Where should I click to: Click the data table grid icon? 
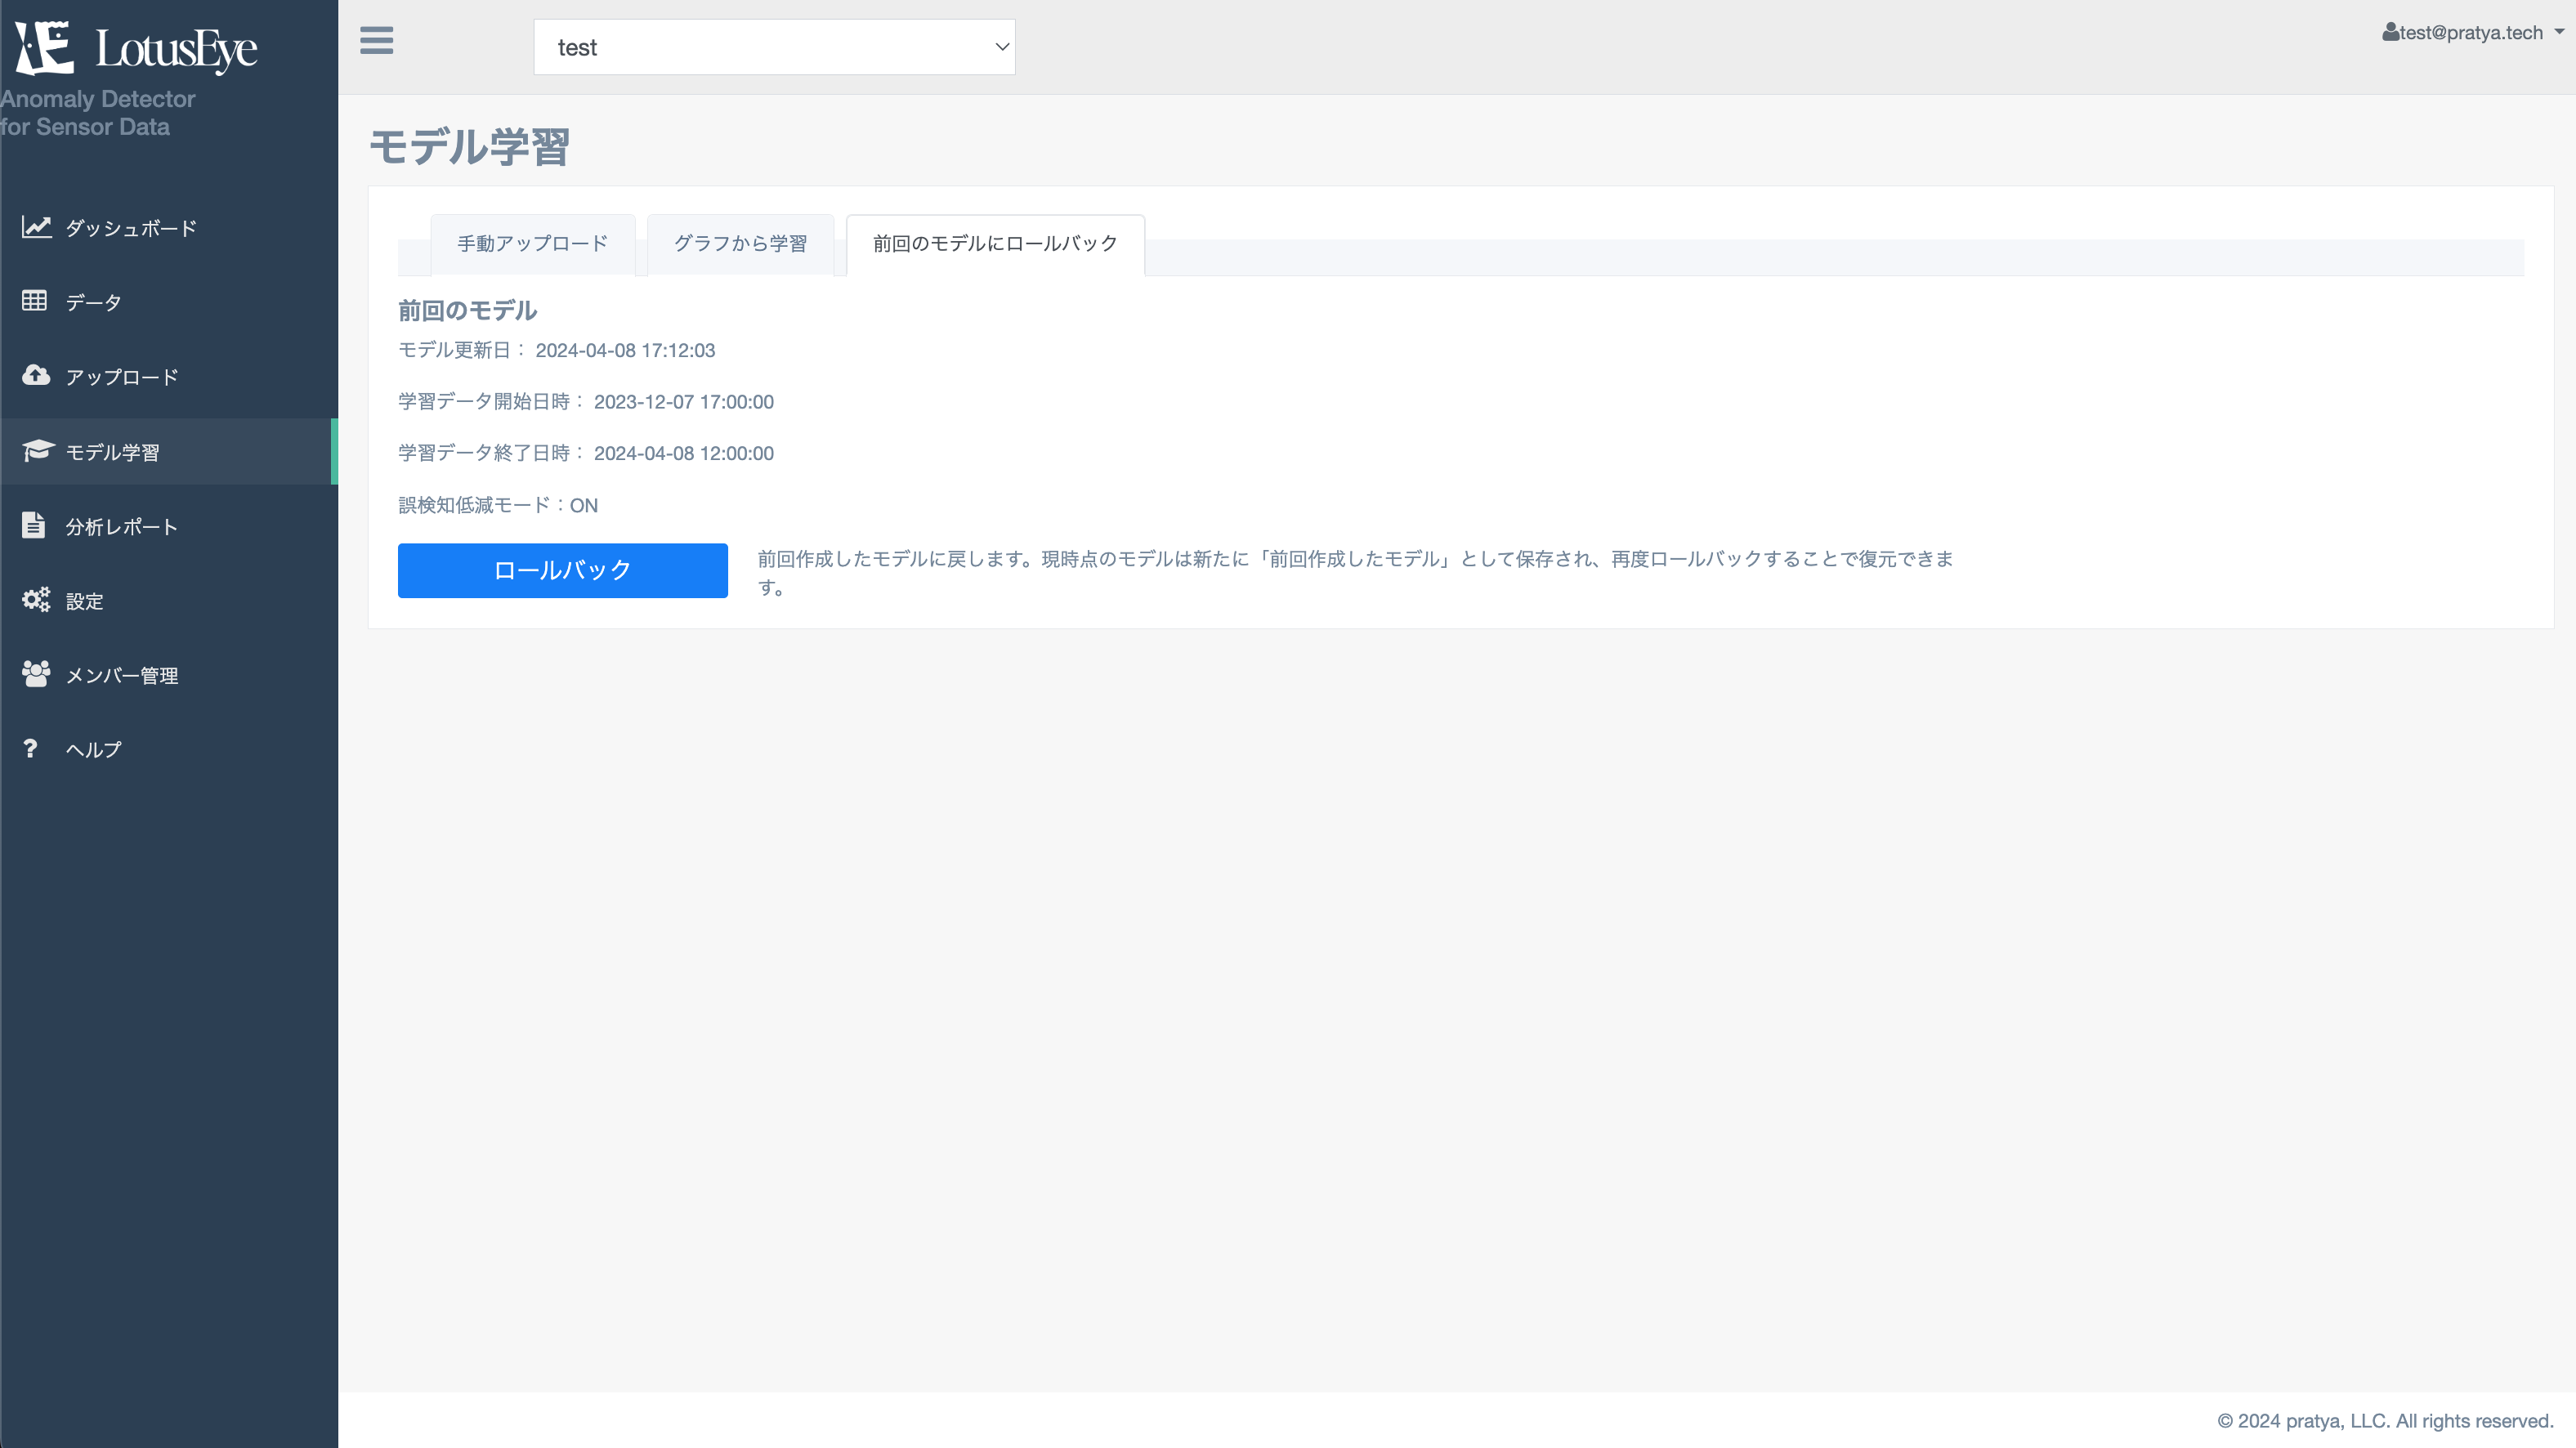(x=34, y=300)
